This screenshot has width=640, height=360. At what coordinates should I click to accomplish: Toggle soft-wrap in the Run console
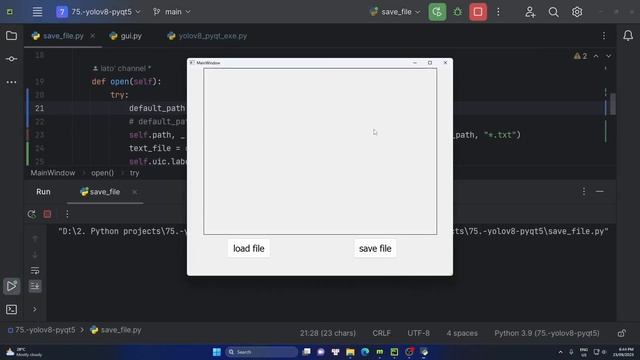tap(35, 271)
